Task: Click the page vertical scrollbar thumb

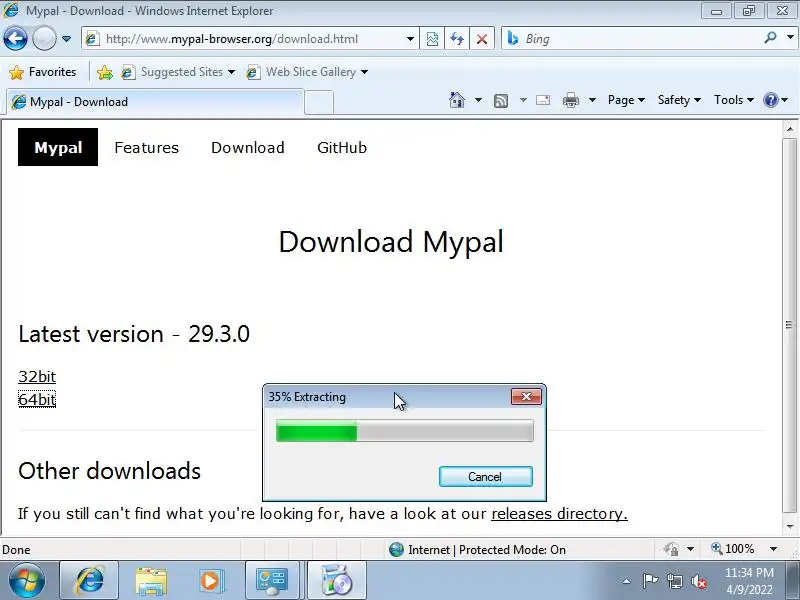Action: (x=789, y=324)
